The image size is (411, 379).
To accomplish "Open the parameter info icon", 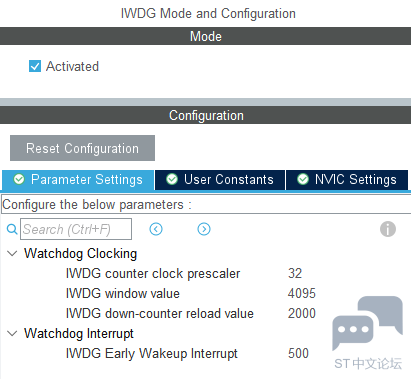I will click(x=388, y=229).
